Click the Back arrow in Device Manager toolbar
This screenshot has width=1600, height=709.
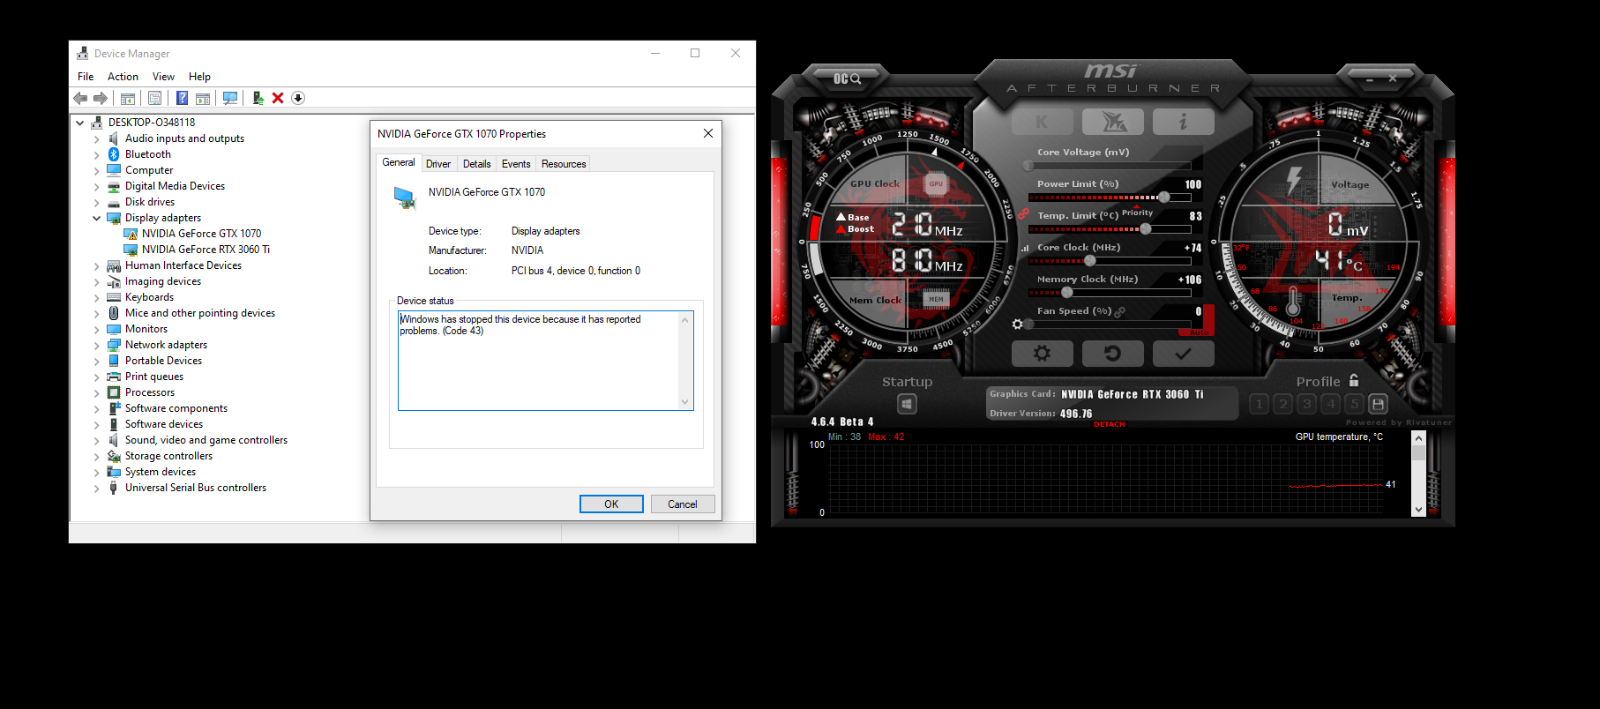(x=80, y=98)
